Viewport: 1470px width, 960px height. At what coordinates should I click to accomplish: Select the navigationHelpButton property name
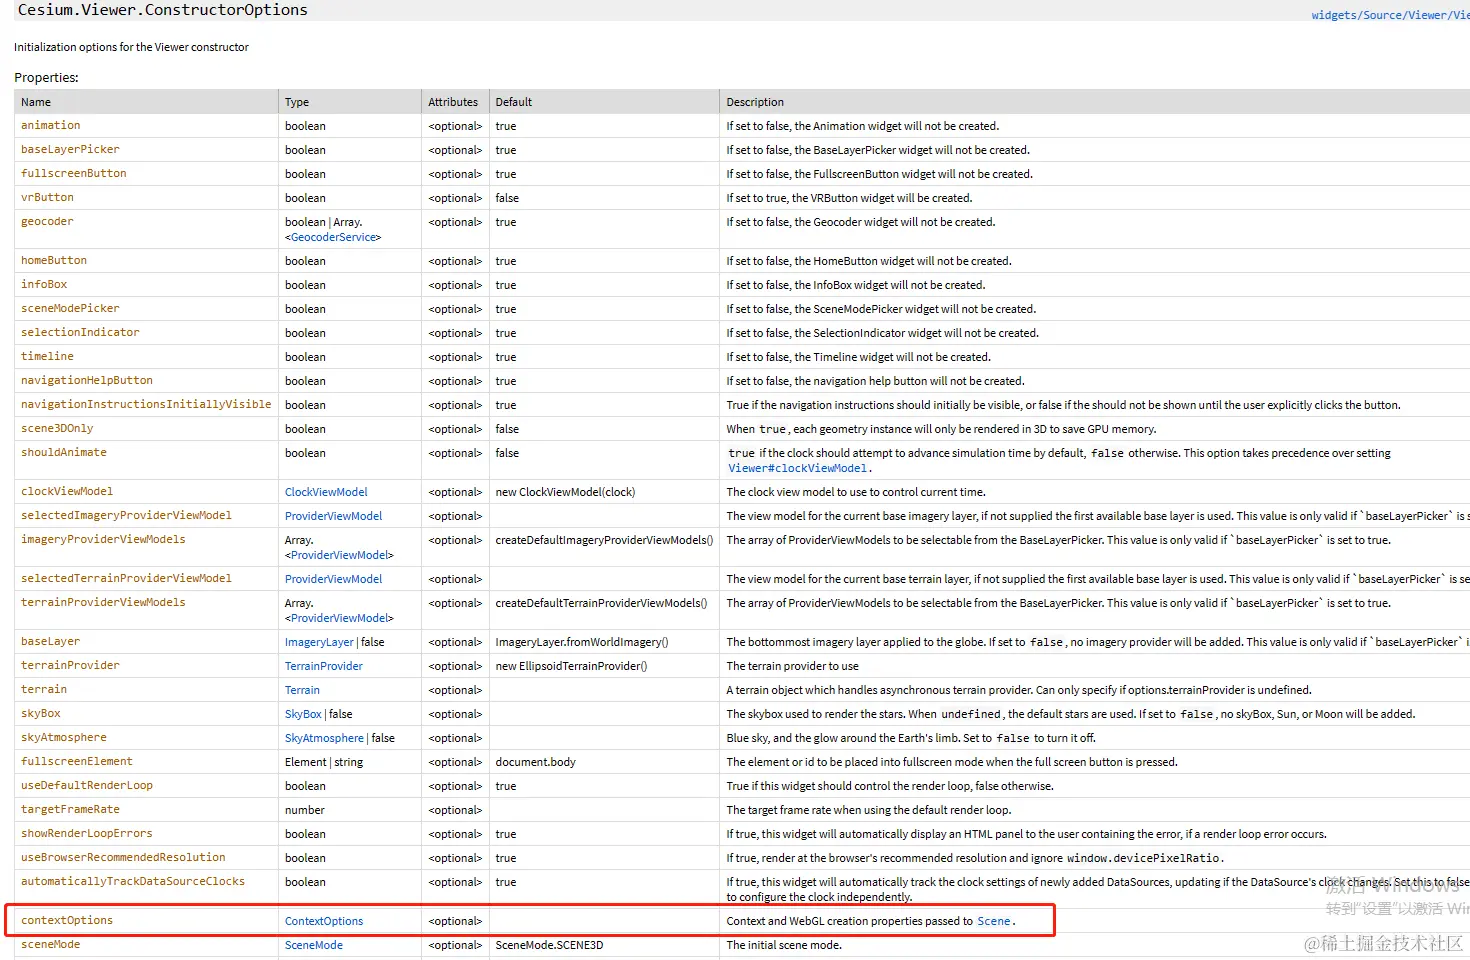[87, 380]
